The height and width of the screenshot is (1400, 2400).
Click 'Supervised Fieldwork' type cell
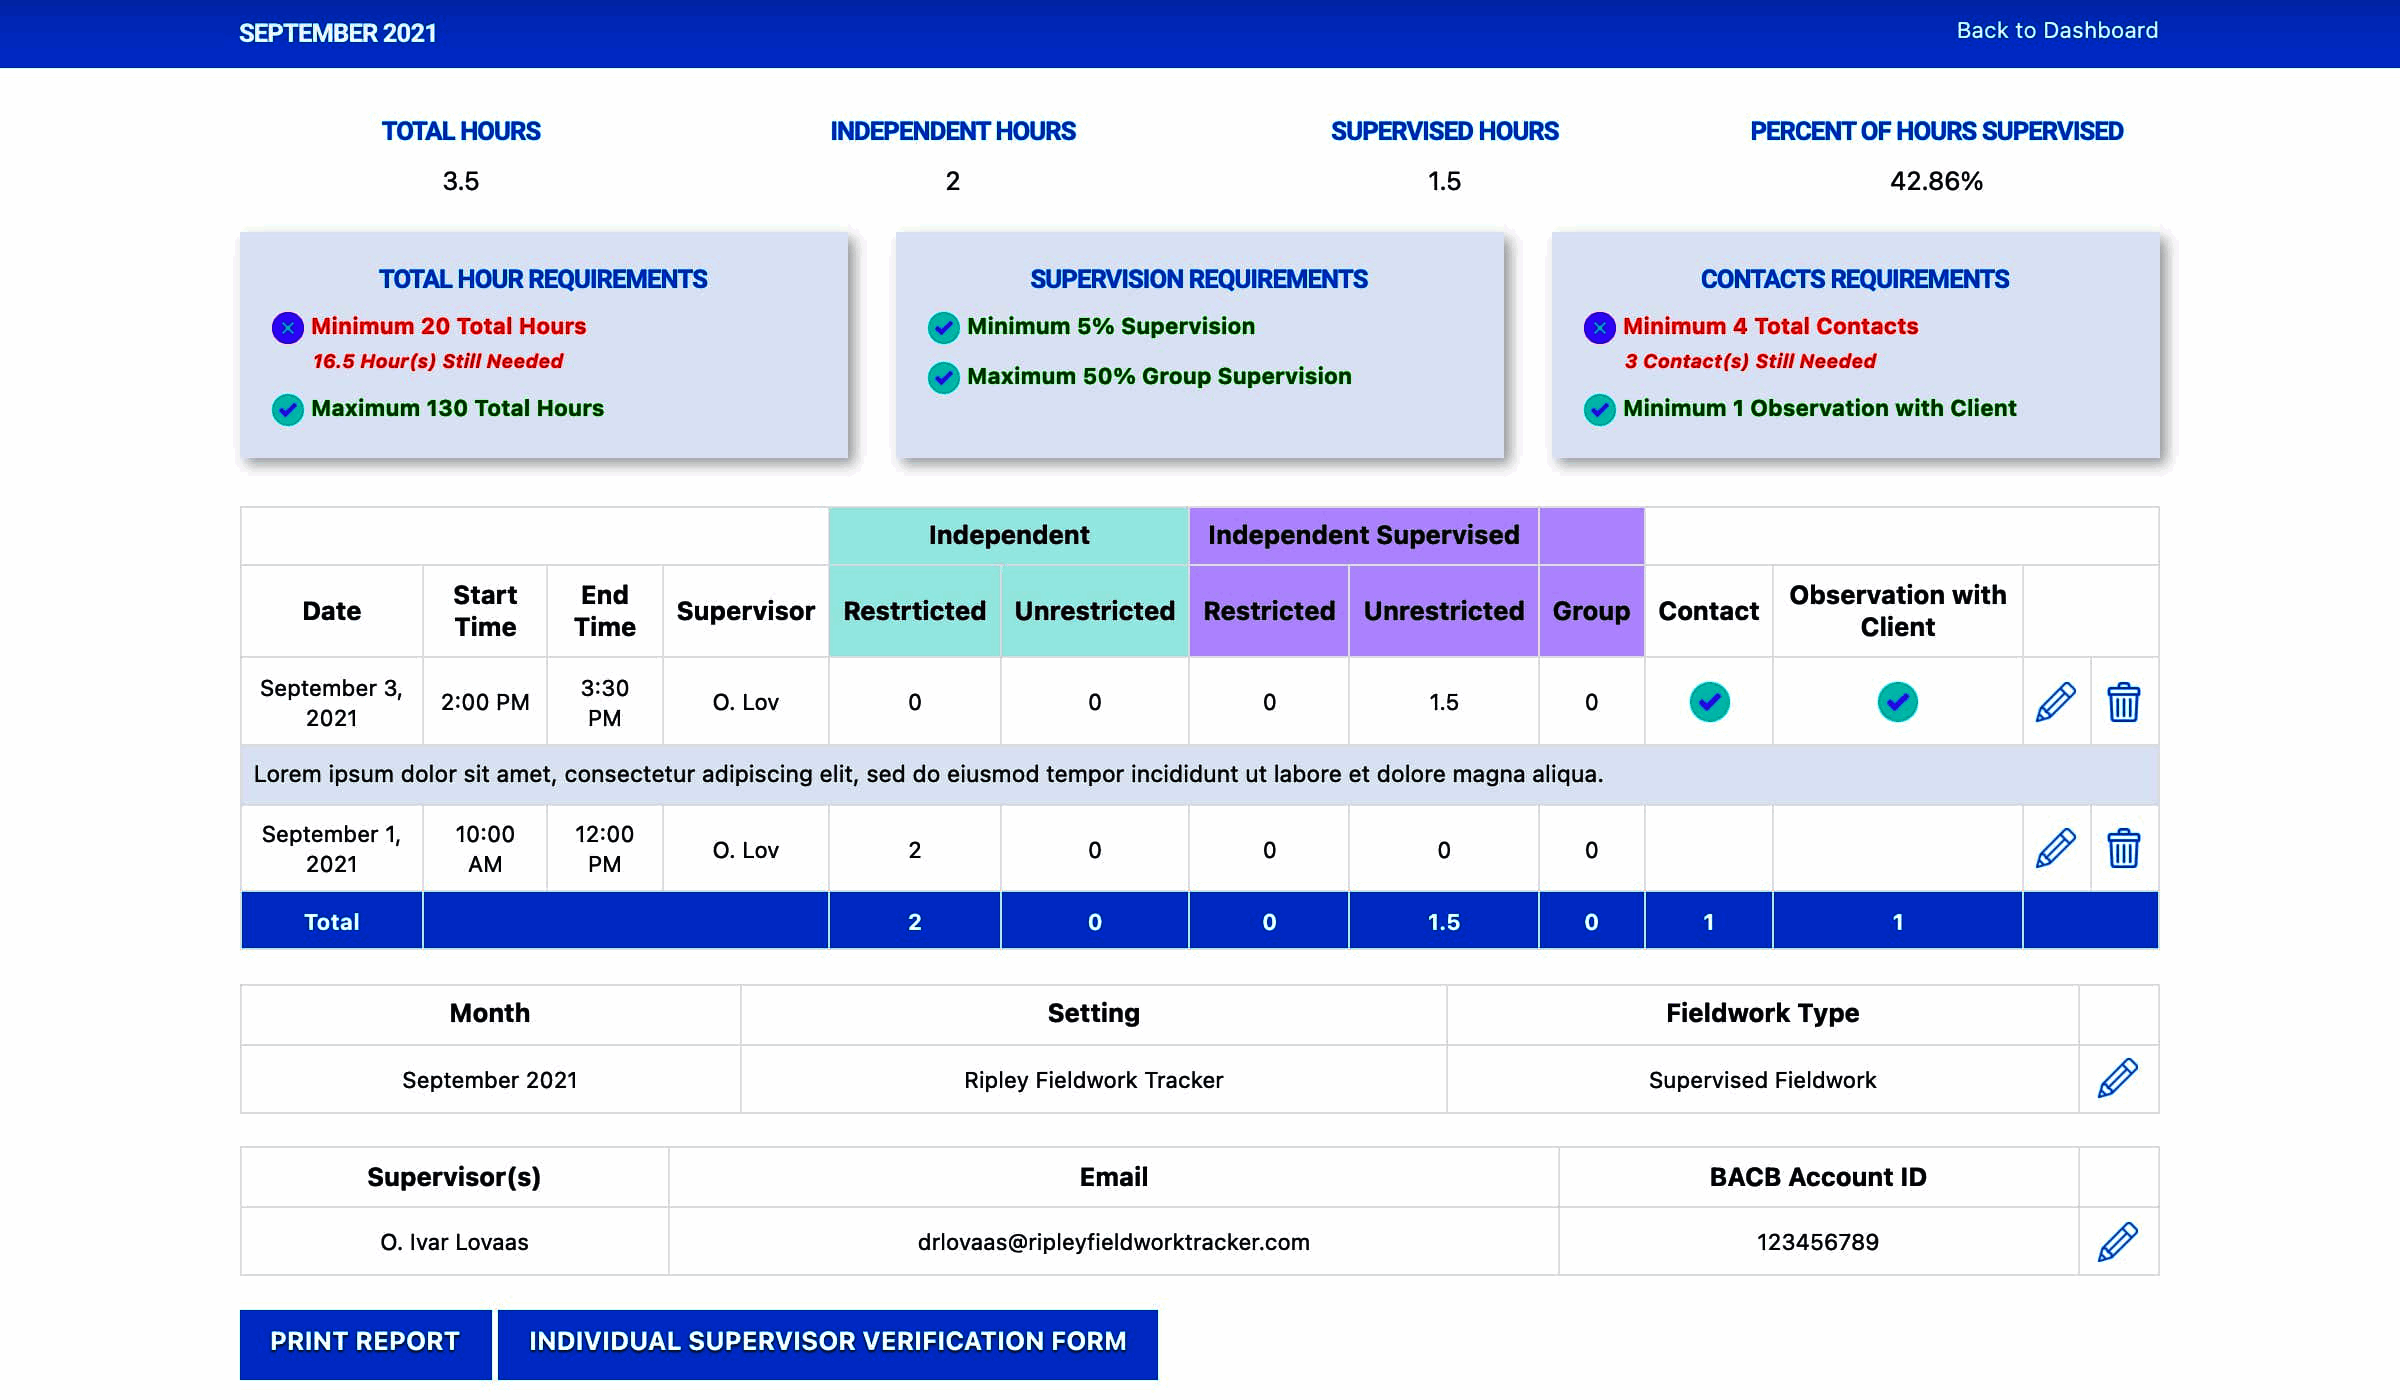[1762, 1080]
